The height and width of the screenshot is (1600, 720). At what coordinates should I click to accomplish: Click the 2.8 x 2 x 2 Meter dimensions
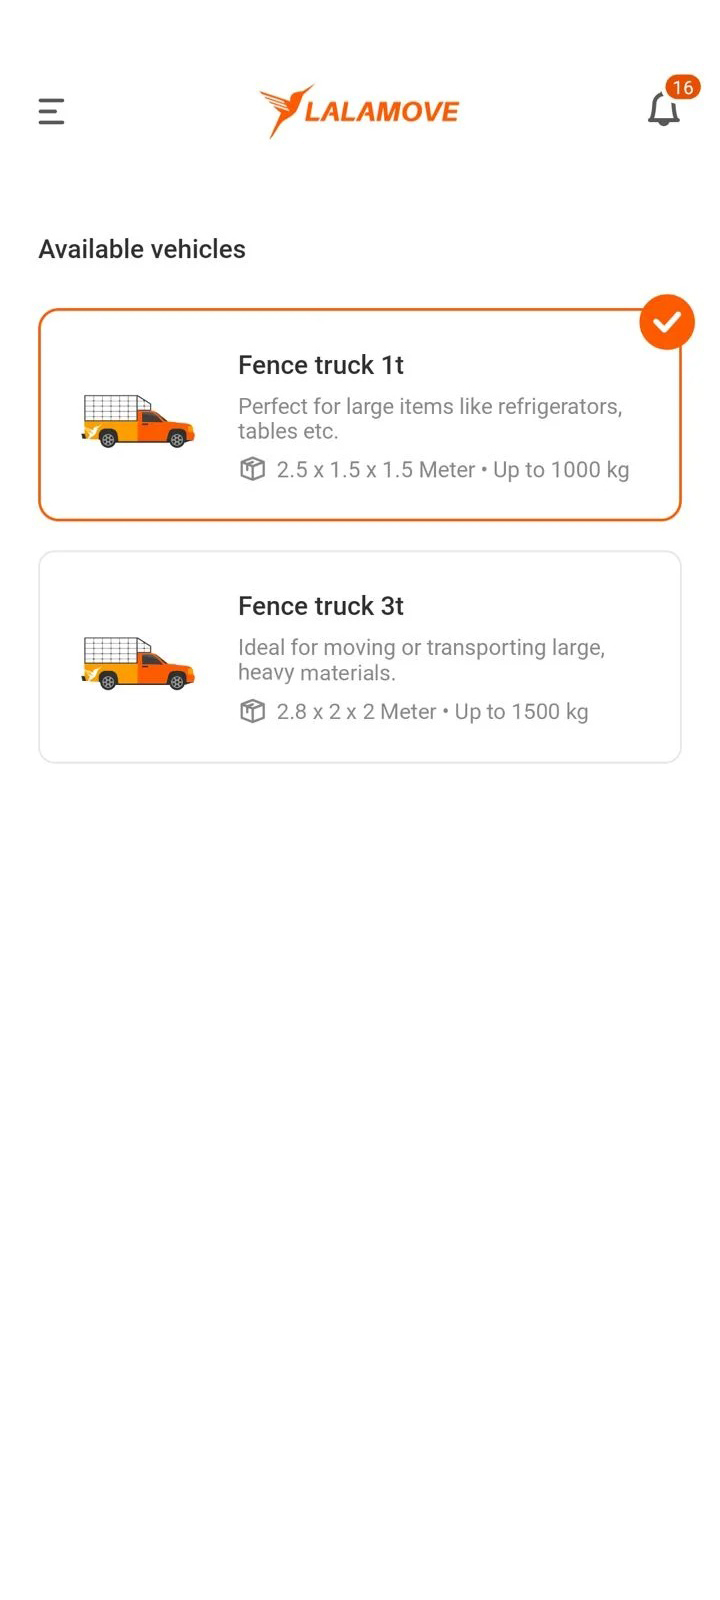point(356,712)
